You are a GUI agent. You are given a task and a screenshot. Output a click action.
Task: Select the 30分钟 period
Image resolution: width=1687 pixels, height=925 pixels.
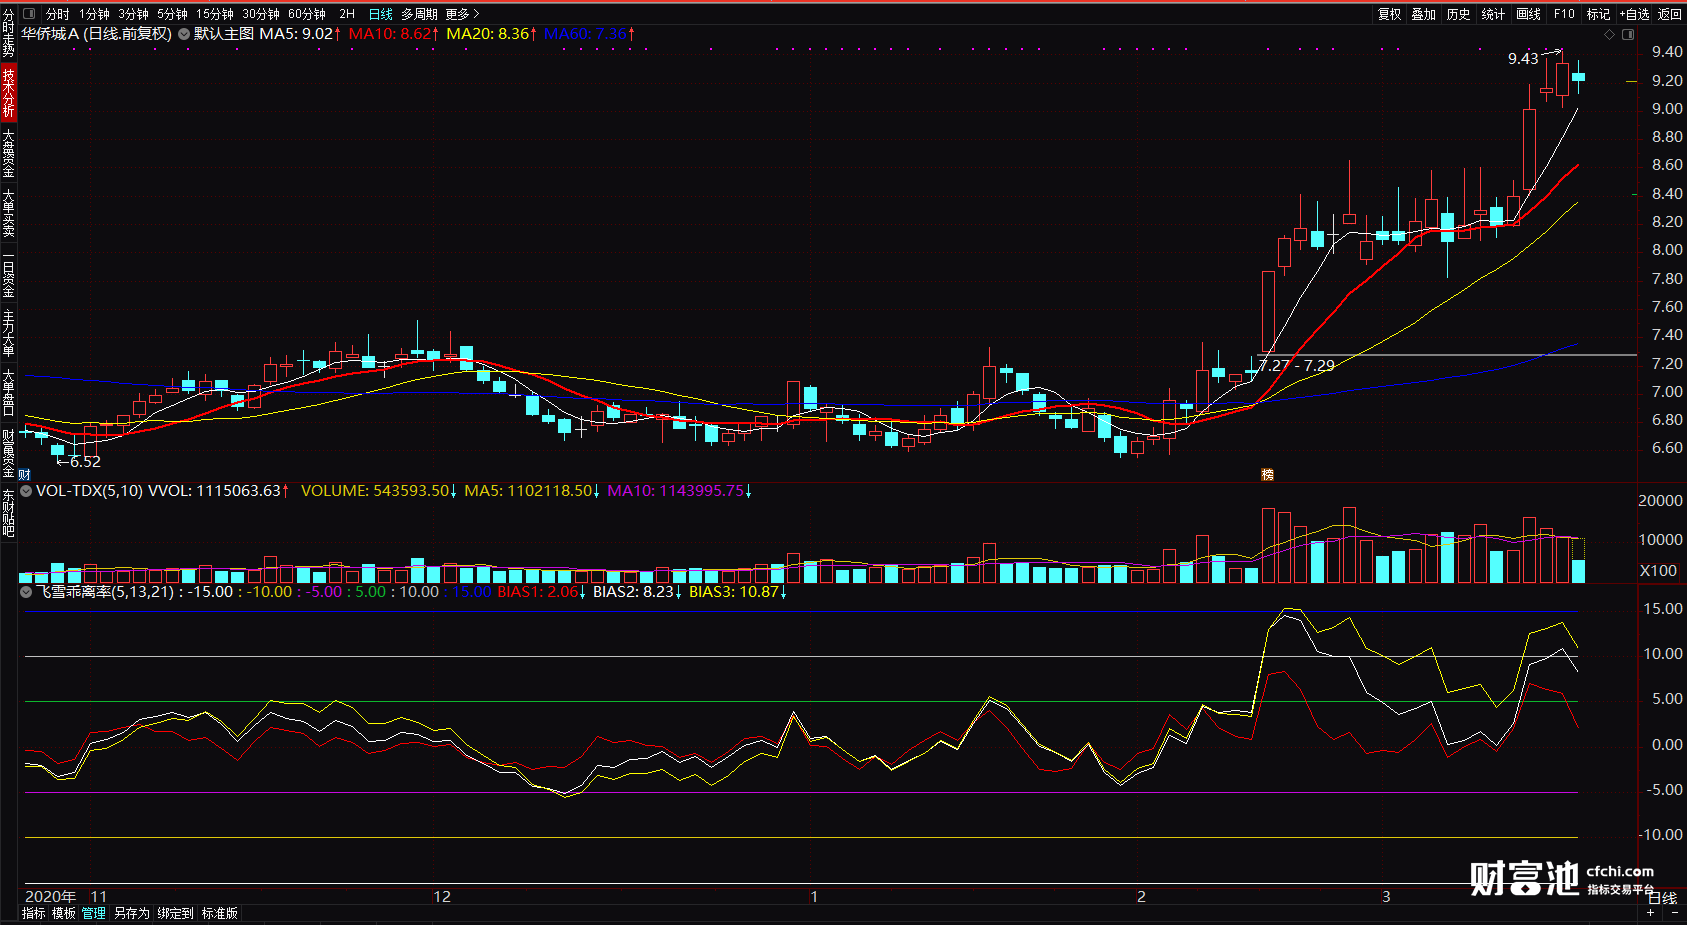pos(261,14)
